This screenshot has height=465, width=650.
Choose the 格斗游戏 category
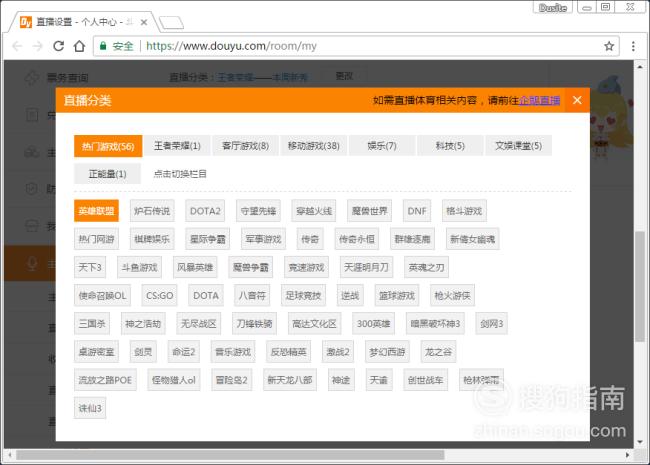[464, 211]
